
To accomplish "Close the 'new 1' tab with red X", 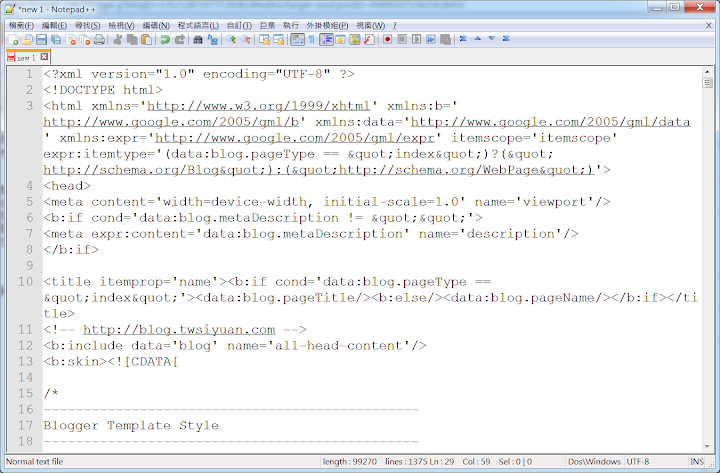I will [44, 57].
